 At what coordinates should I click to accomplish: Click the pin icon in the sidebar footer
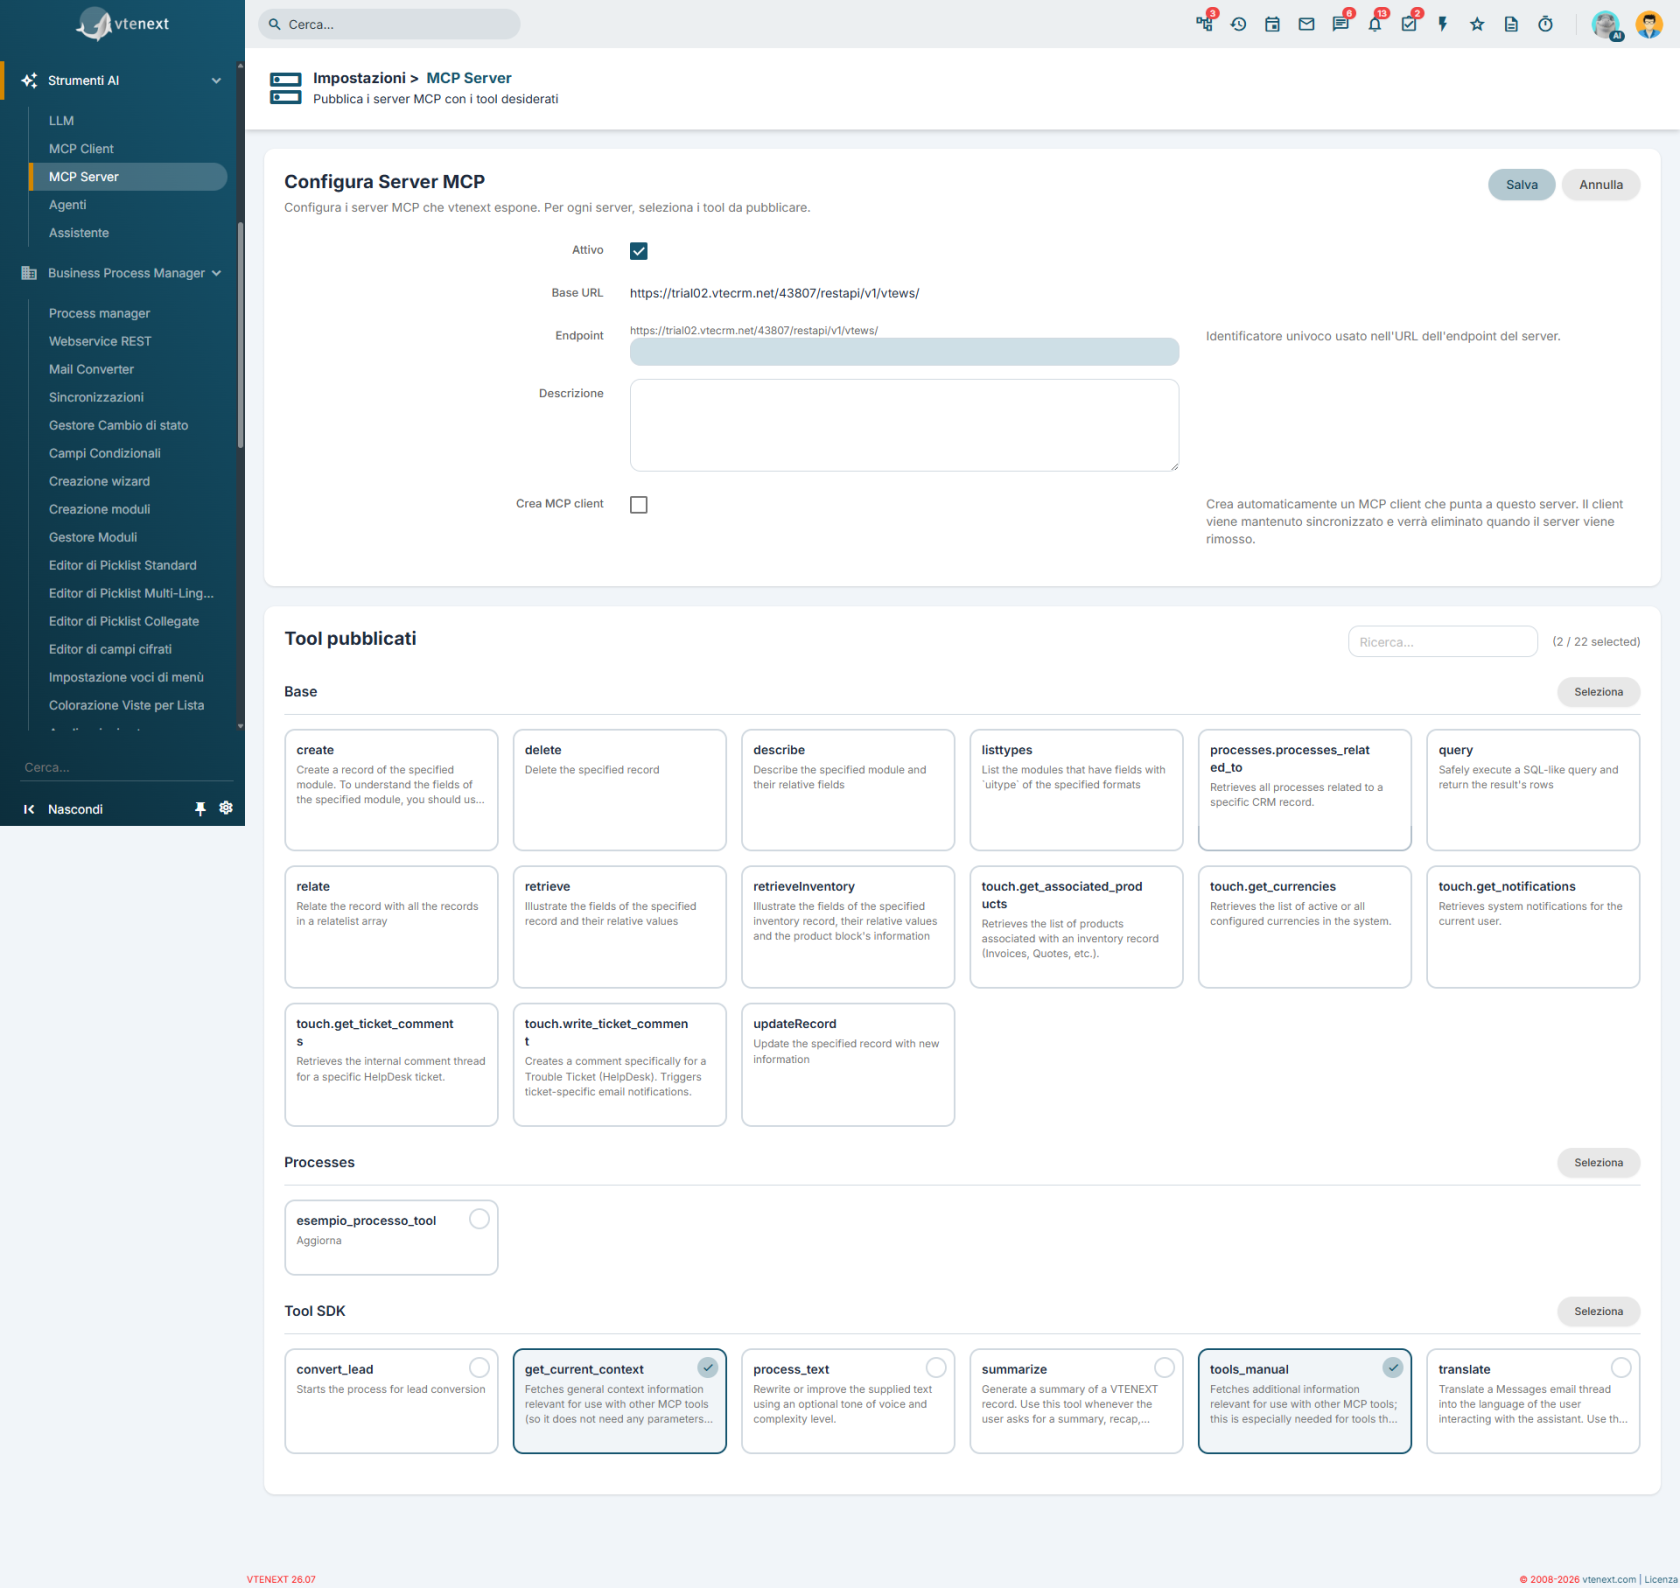[x=200, y=808]
